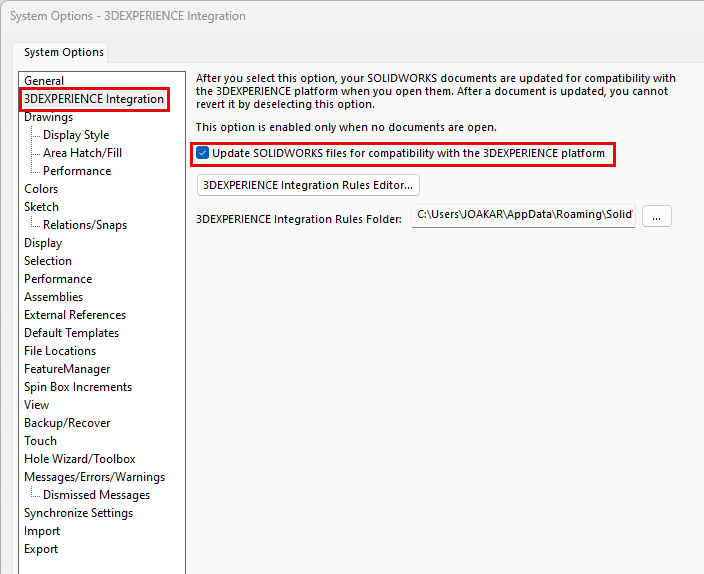This screenshot has height=574, width=704.
Task: Select 3DEXPERIENCE Integration category
Action: (x=94, y=99)
